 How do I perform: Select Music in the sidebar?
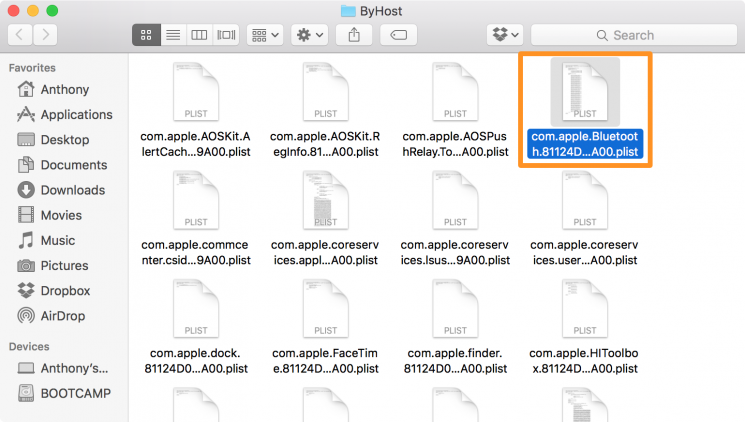tap(46, 240)
